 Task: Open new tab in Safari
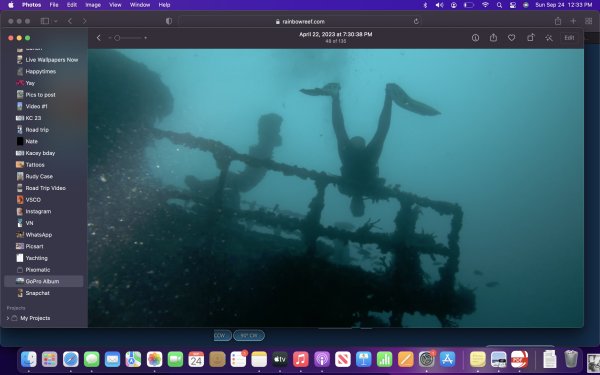click(x=573, y=21)
